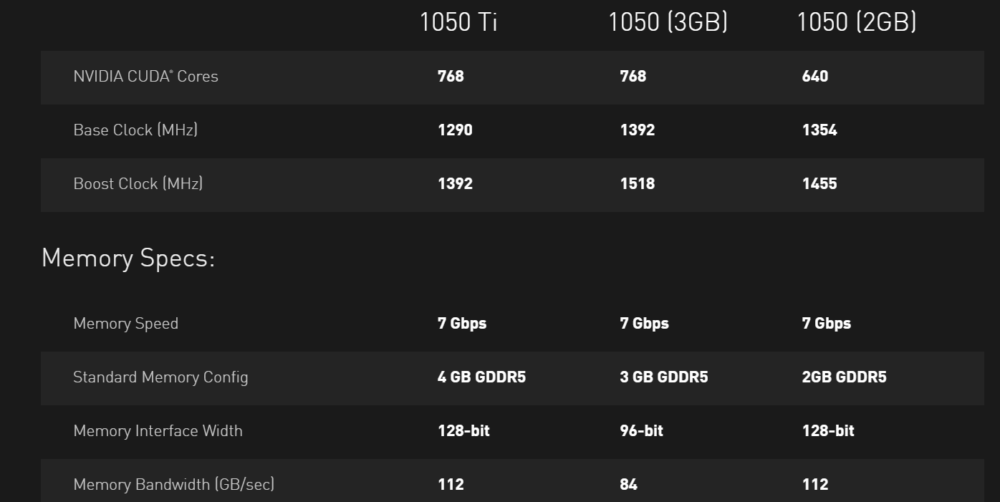
Task: Click the 3 GB GDDR5 value
Action: tap(664, 377)
